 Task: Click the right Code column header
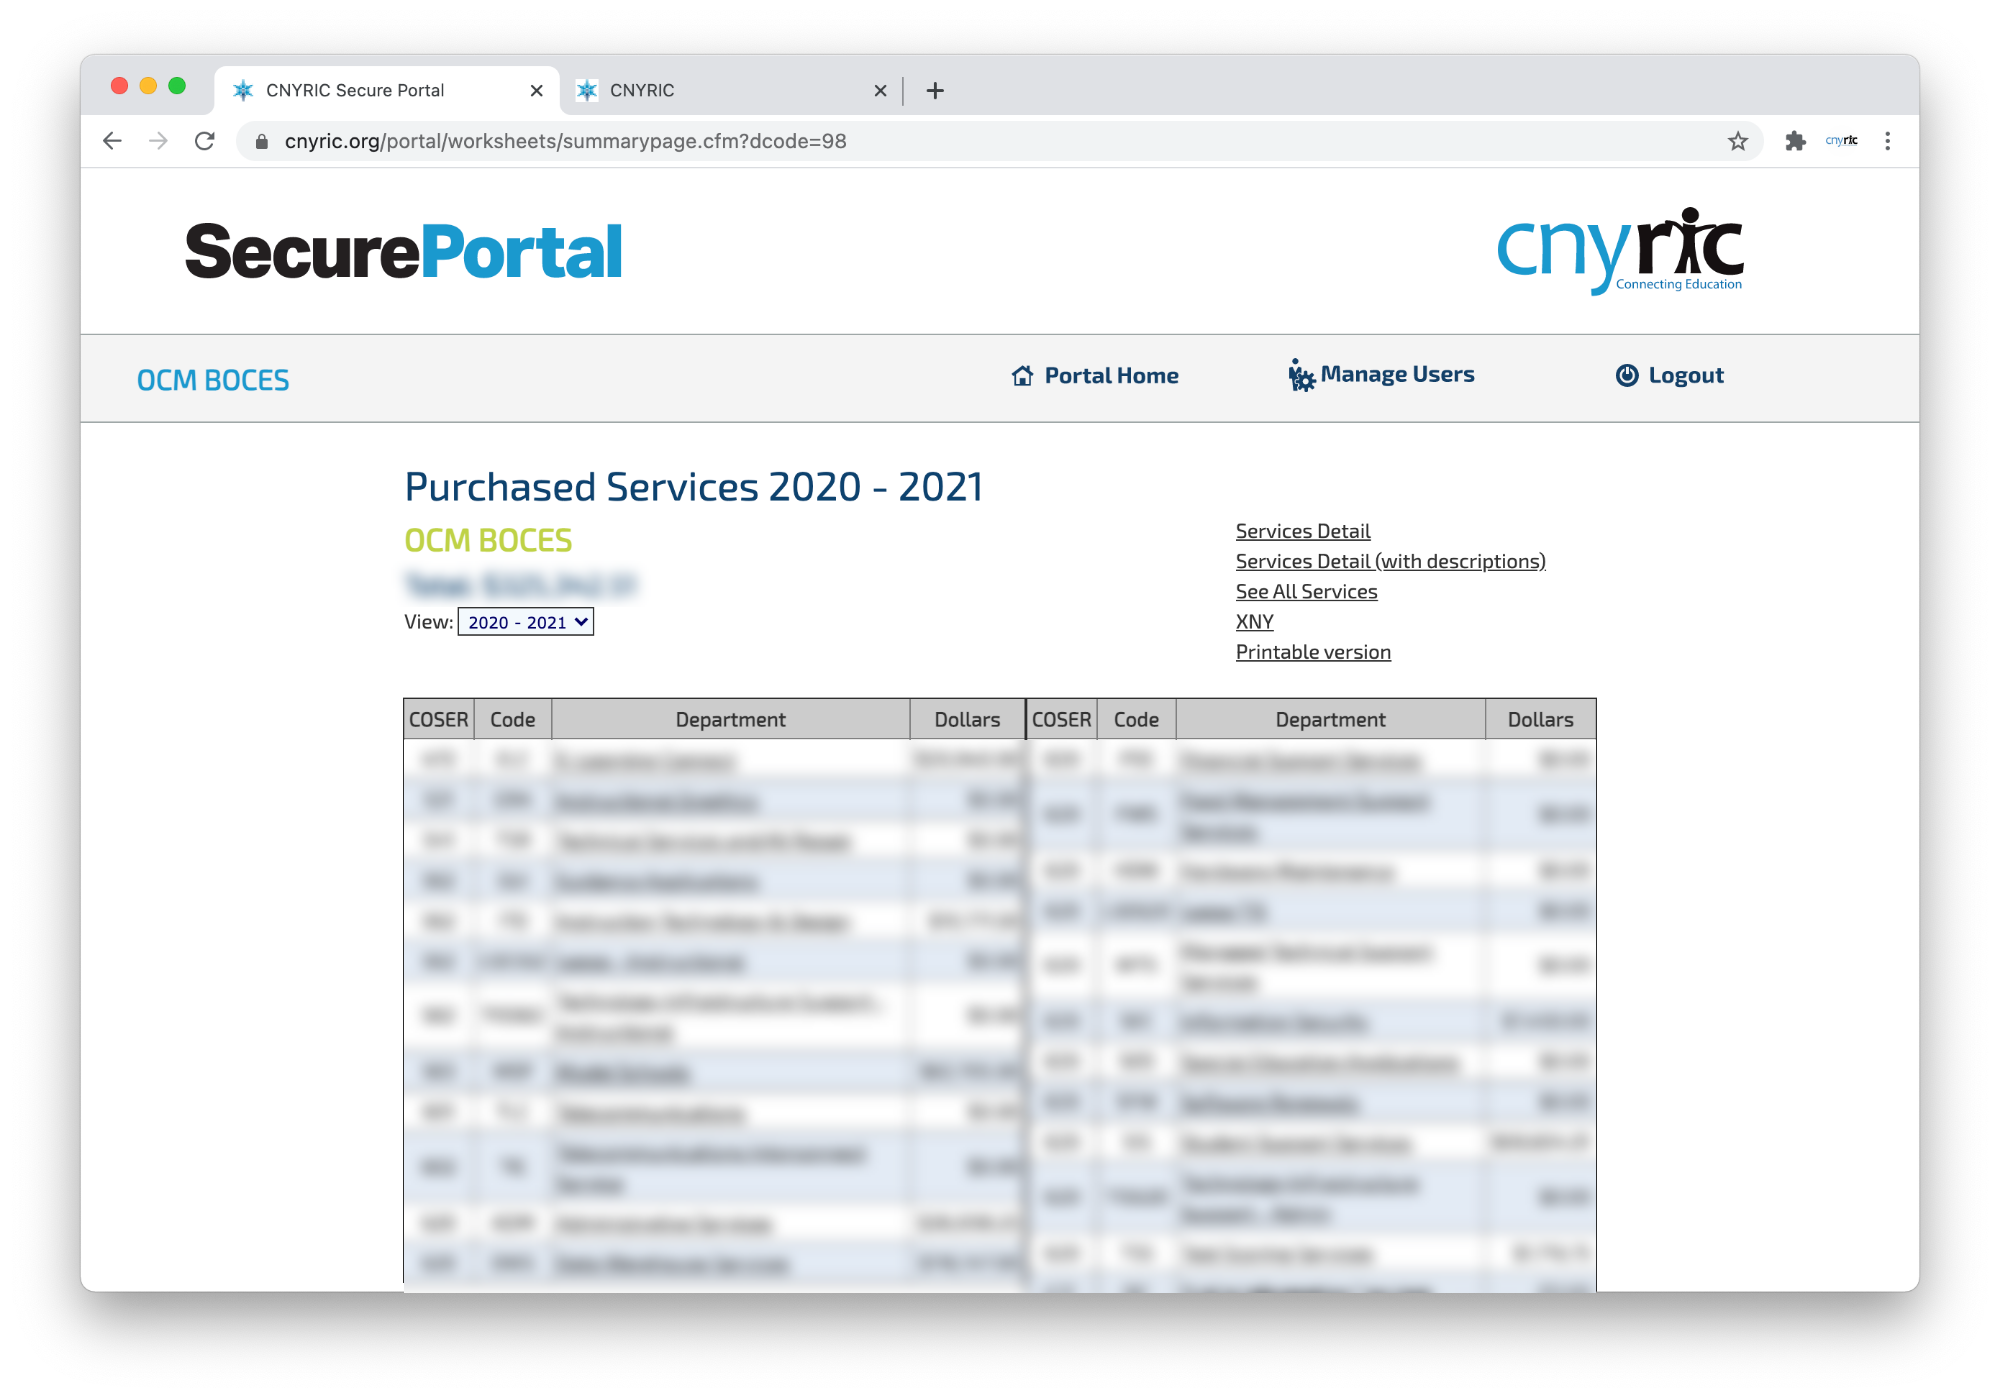1136,719
